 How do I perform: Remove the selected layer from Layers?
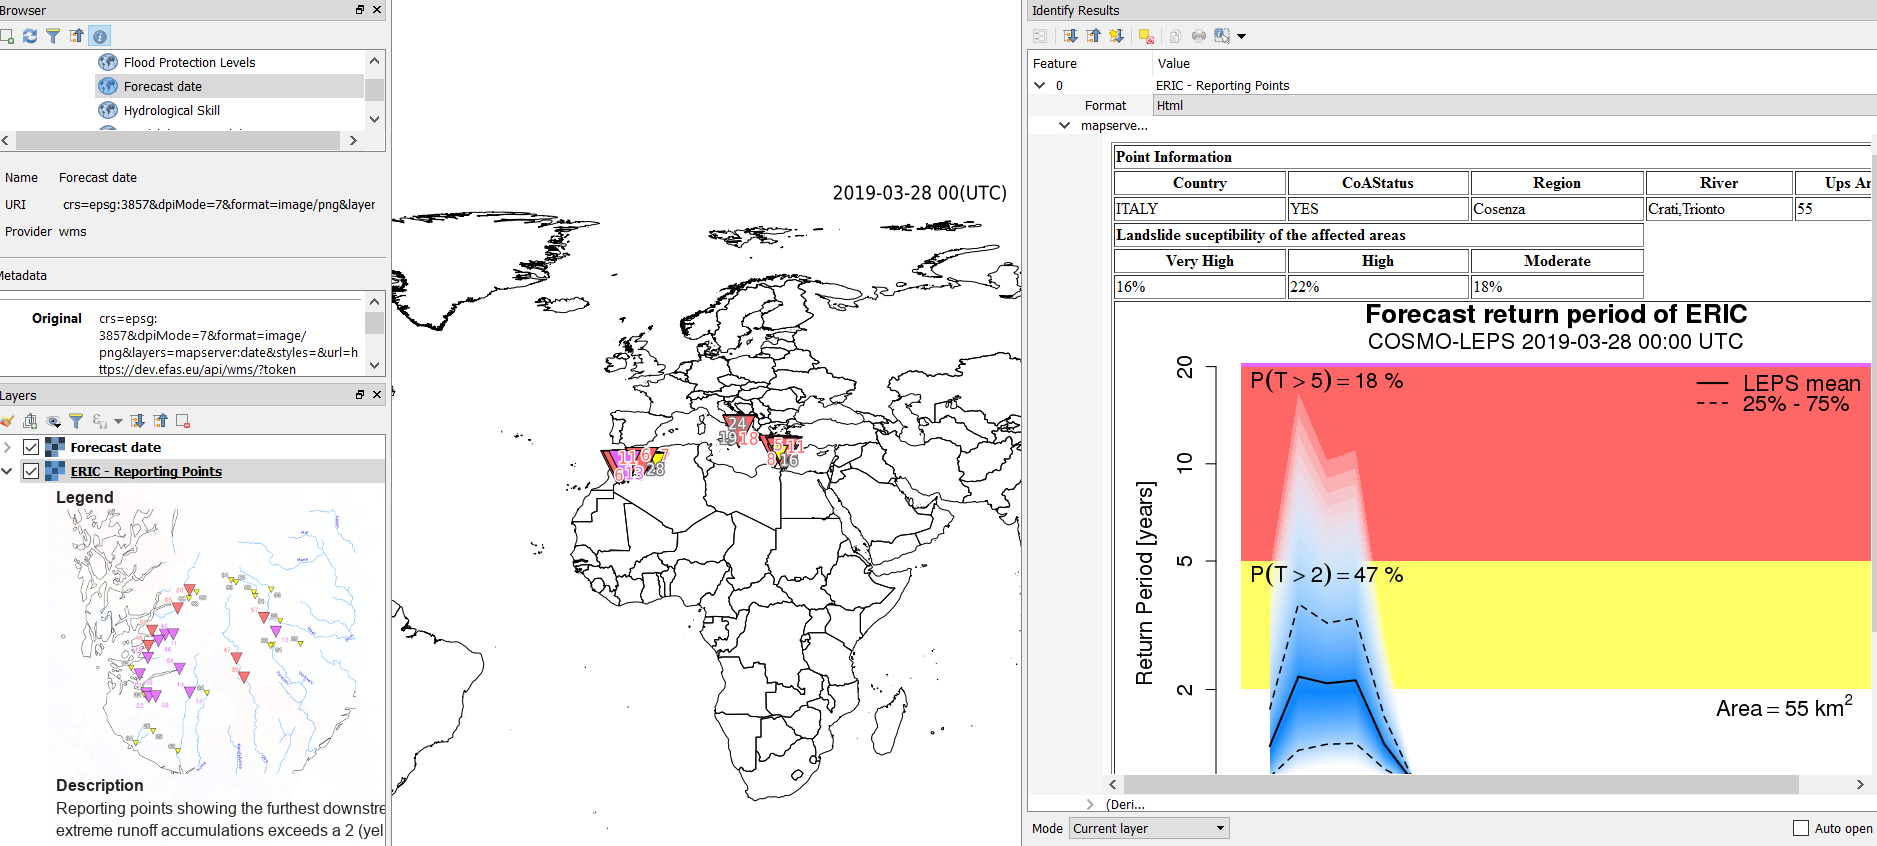click(183, 421)
